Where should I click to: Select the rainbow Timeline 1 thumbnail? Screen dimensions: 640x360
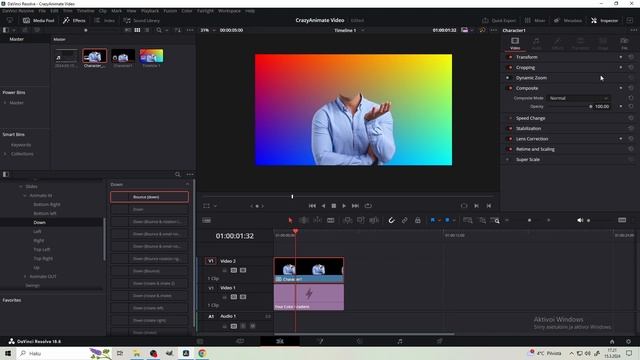[x=151, y=56]
